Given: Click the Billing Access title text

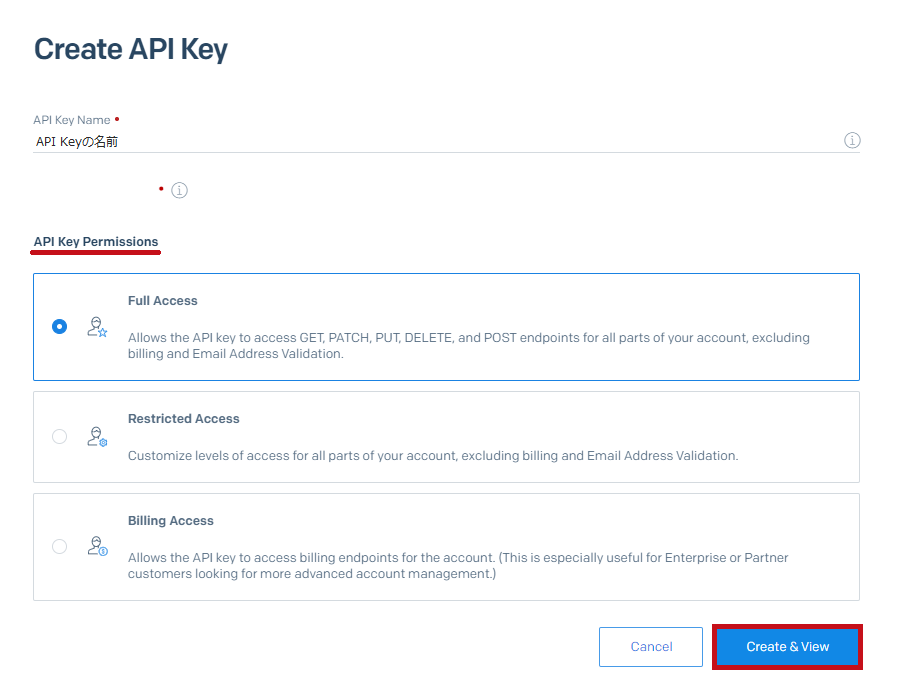Looking at the screenshot, I should pyautogui.click(x=170, y=521).
